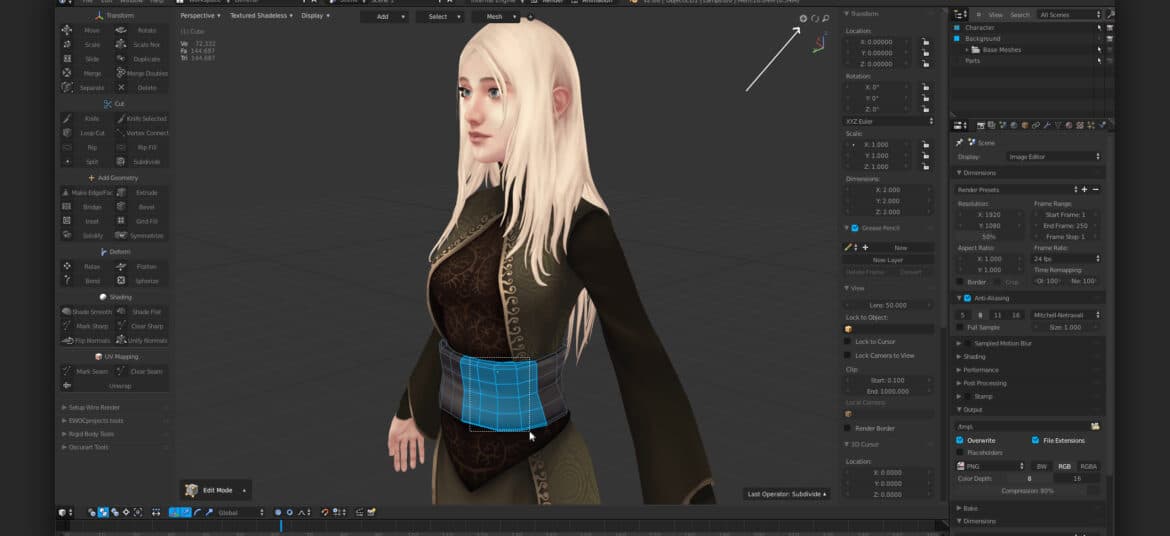
Task: Click the Subdivide tool icon
Action: point(121,161)
